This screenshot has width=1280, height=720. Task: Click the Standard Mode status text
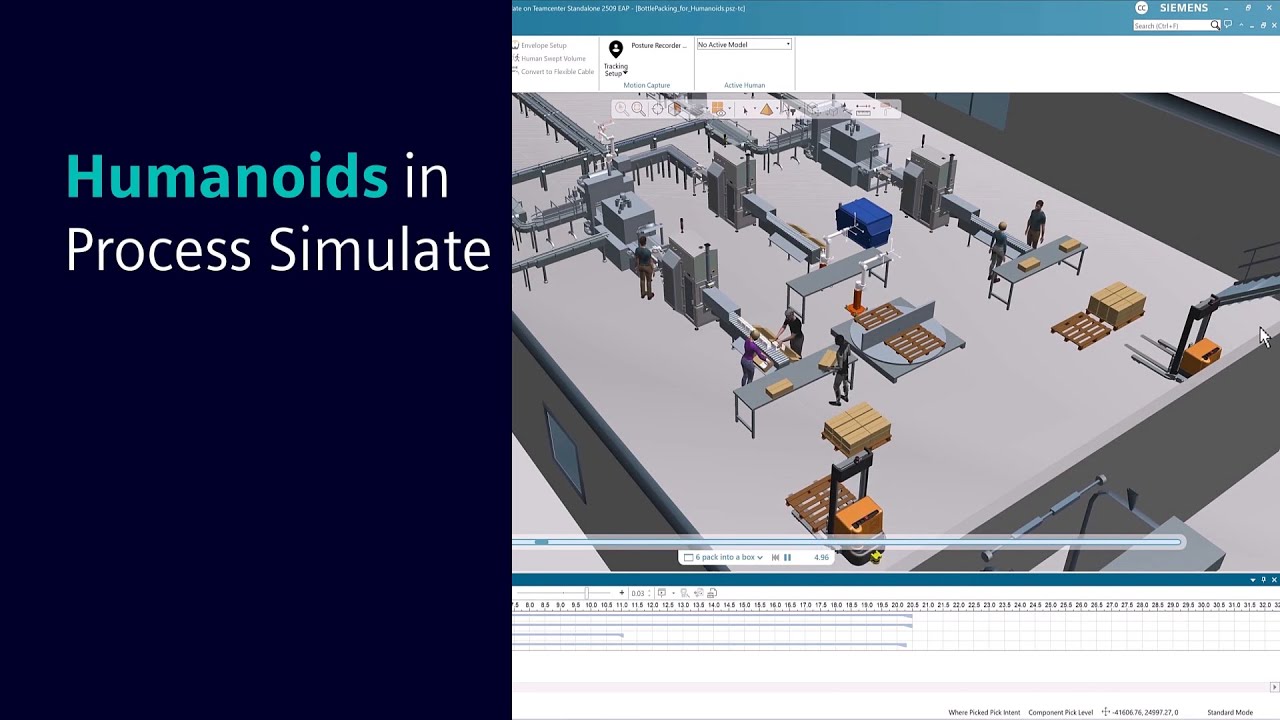(x=1230, y=712)
